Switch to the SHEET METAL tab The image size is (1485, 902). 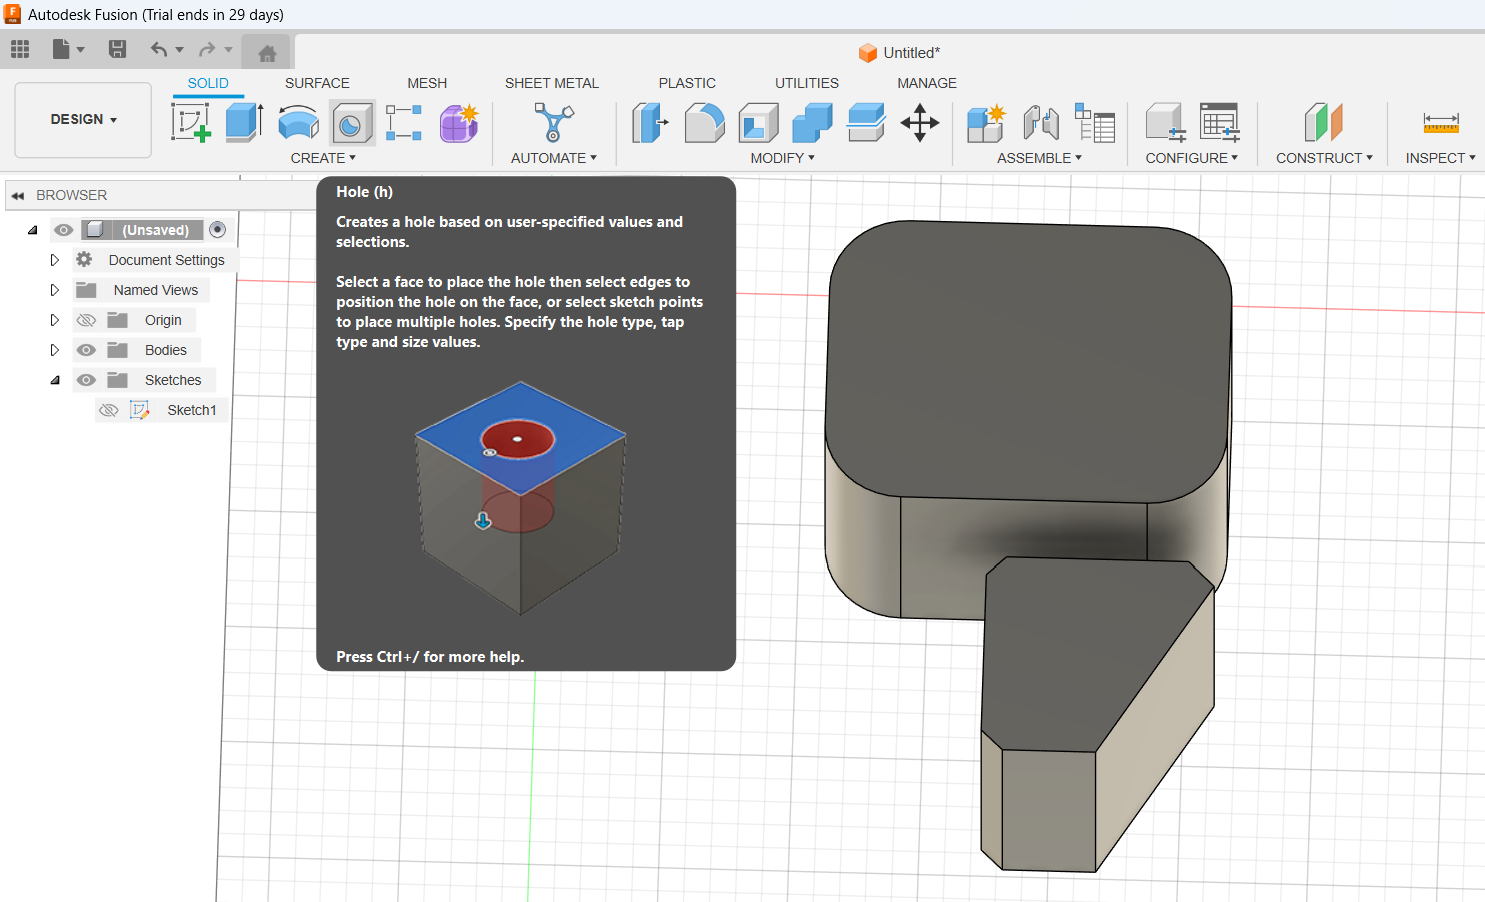552,83
